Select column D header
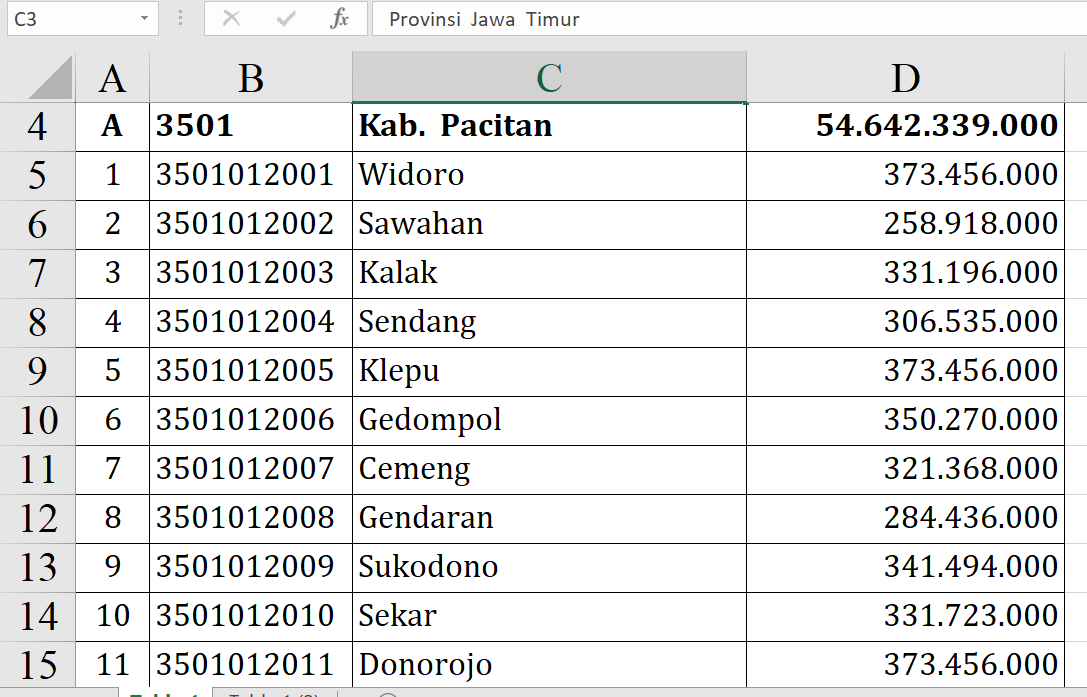This screenshot has width=1087, height=697. coord(905,77)
